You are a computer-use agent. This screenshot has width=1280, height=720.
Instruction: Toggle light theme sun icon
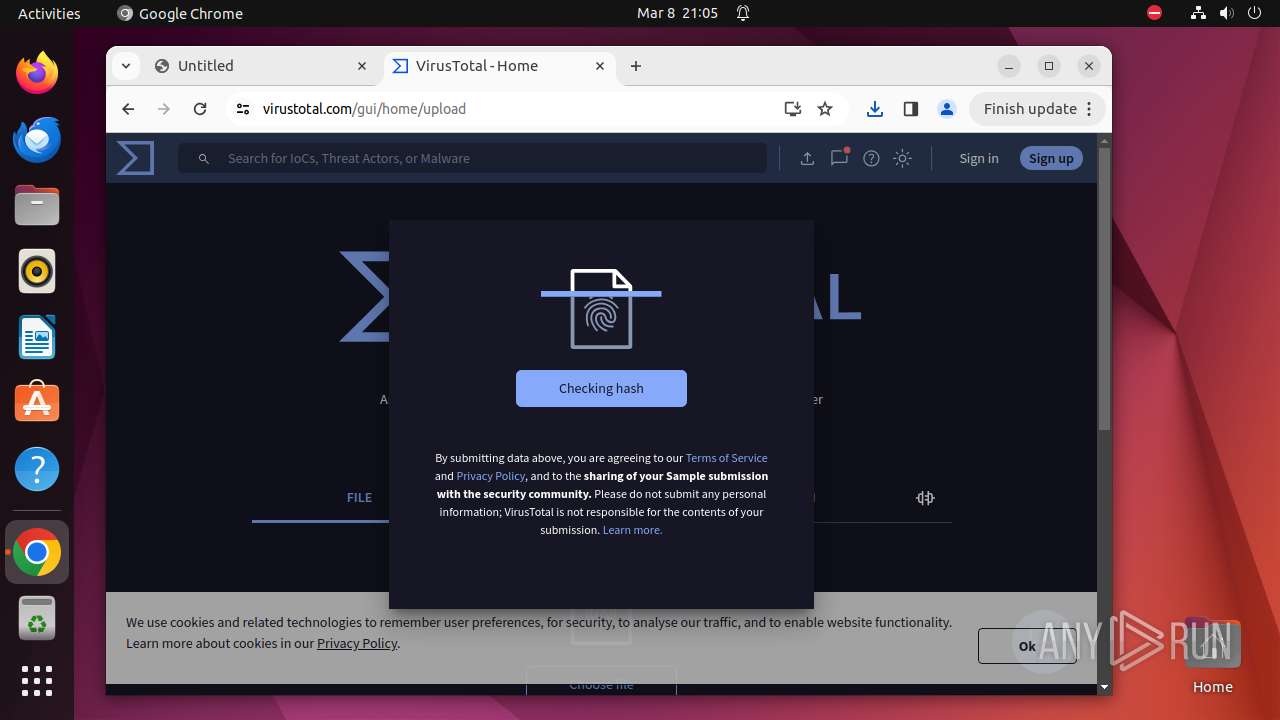click(903, 158)
